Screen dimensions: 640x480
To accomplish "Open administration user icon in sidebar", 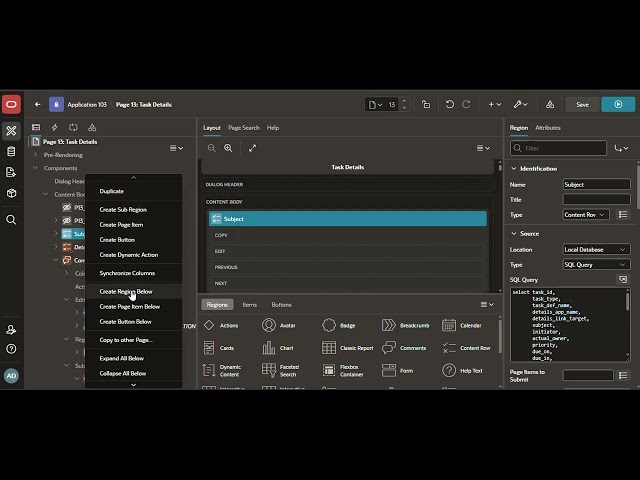I will click(x=11, y=330).
